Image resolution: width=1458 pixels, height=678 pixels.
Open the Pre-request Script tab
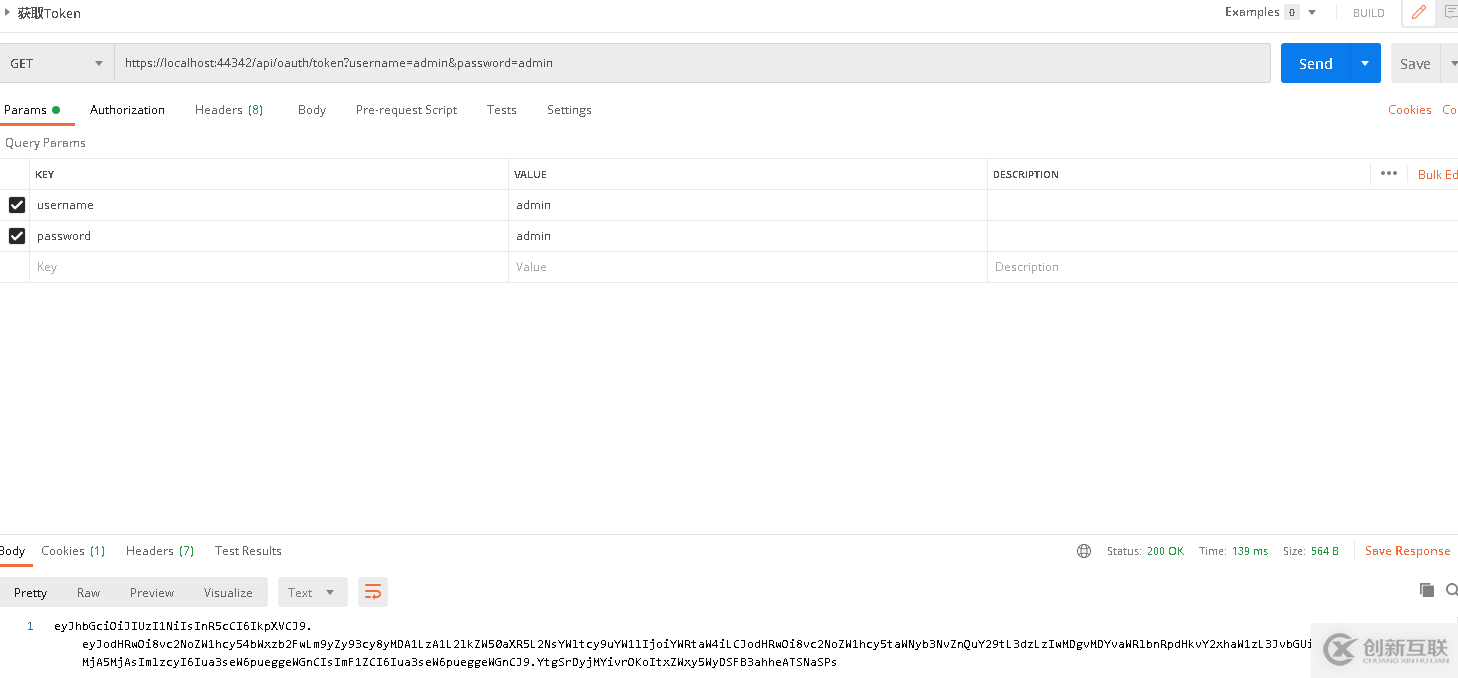pos(406,110)
